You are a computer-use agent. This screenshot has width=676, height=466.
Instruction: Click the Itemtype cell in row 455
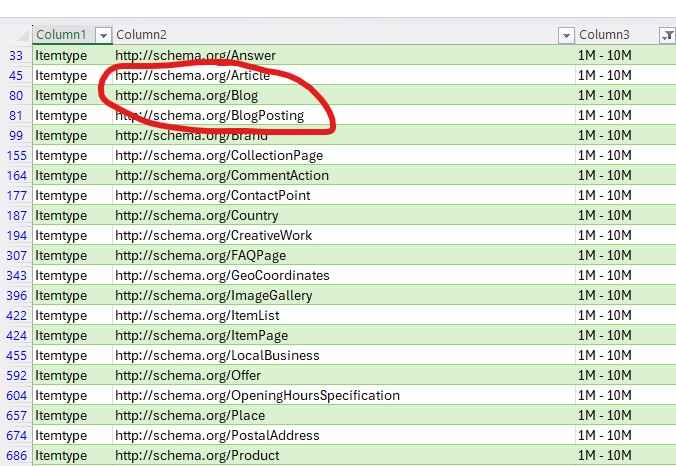click(x=72, y=355)
